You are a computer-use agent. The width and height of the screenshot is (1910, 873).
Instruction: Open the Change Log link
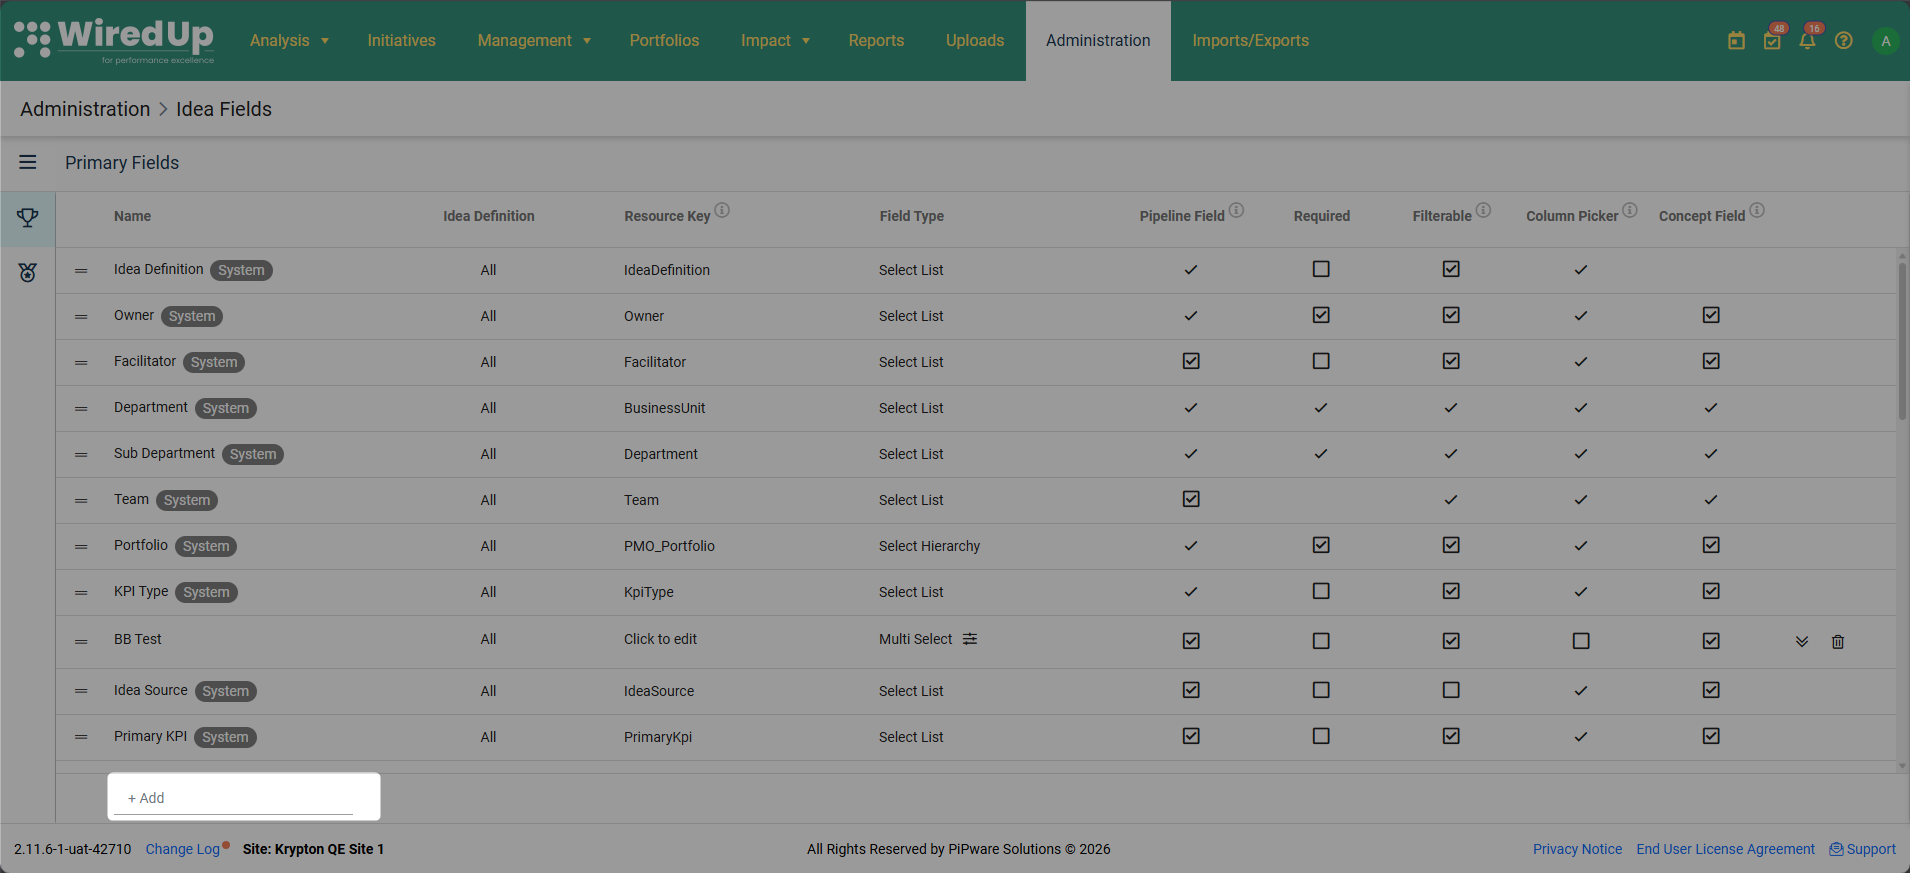[x=183, y=849]
